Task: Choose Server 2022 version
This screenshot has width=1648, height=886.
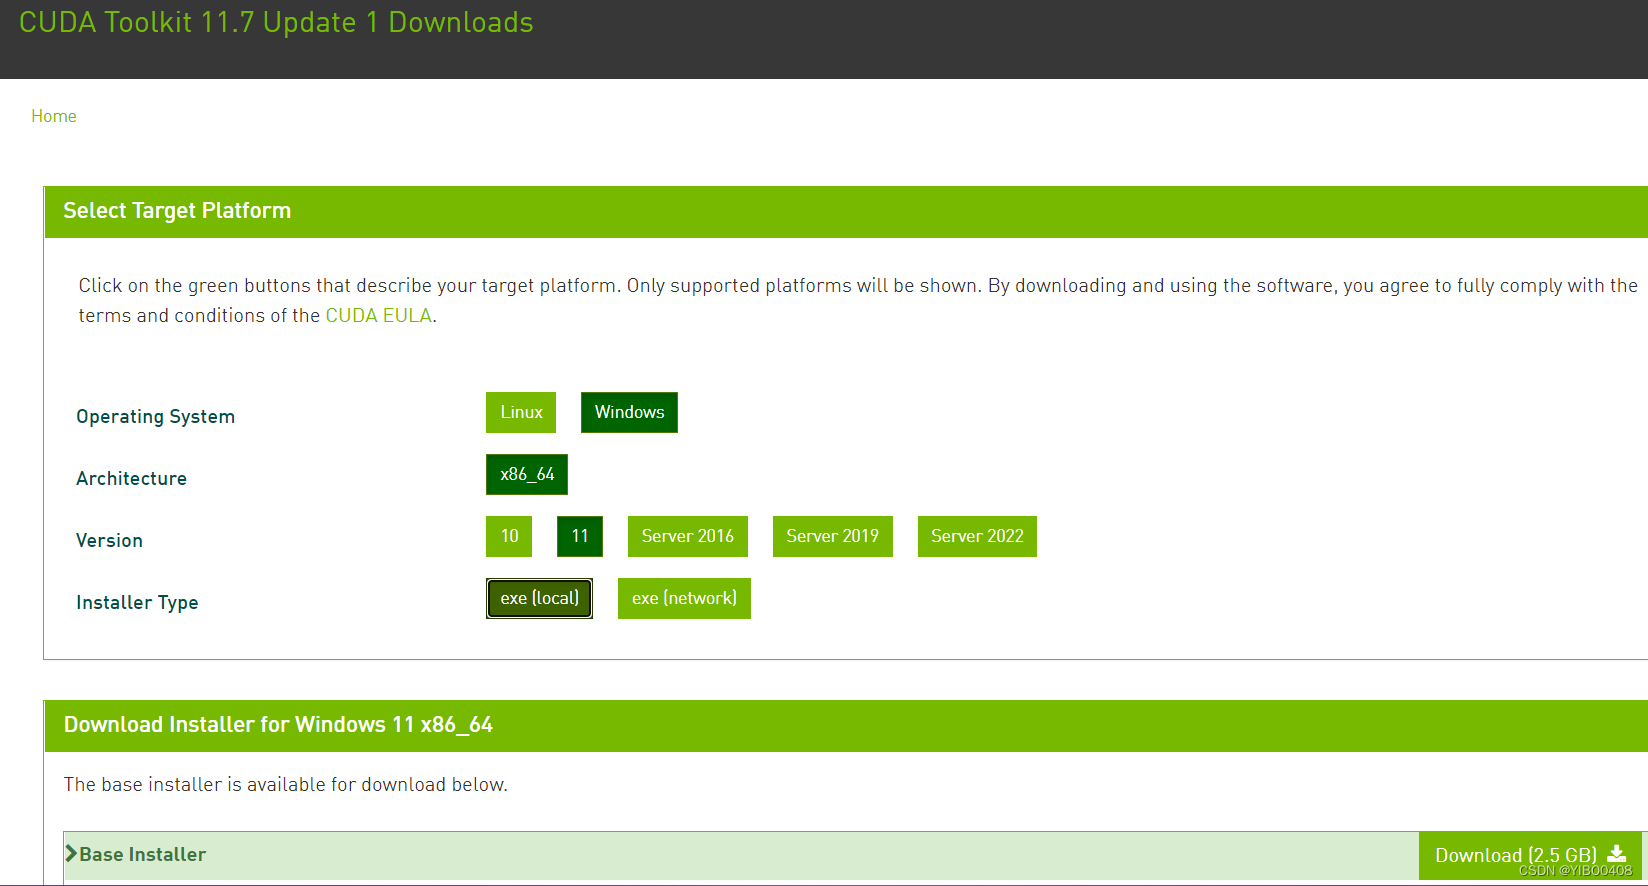Action: [x=977, y=536]
